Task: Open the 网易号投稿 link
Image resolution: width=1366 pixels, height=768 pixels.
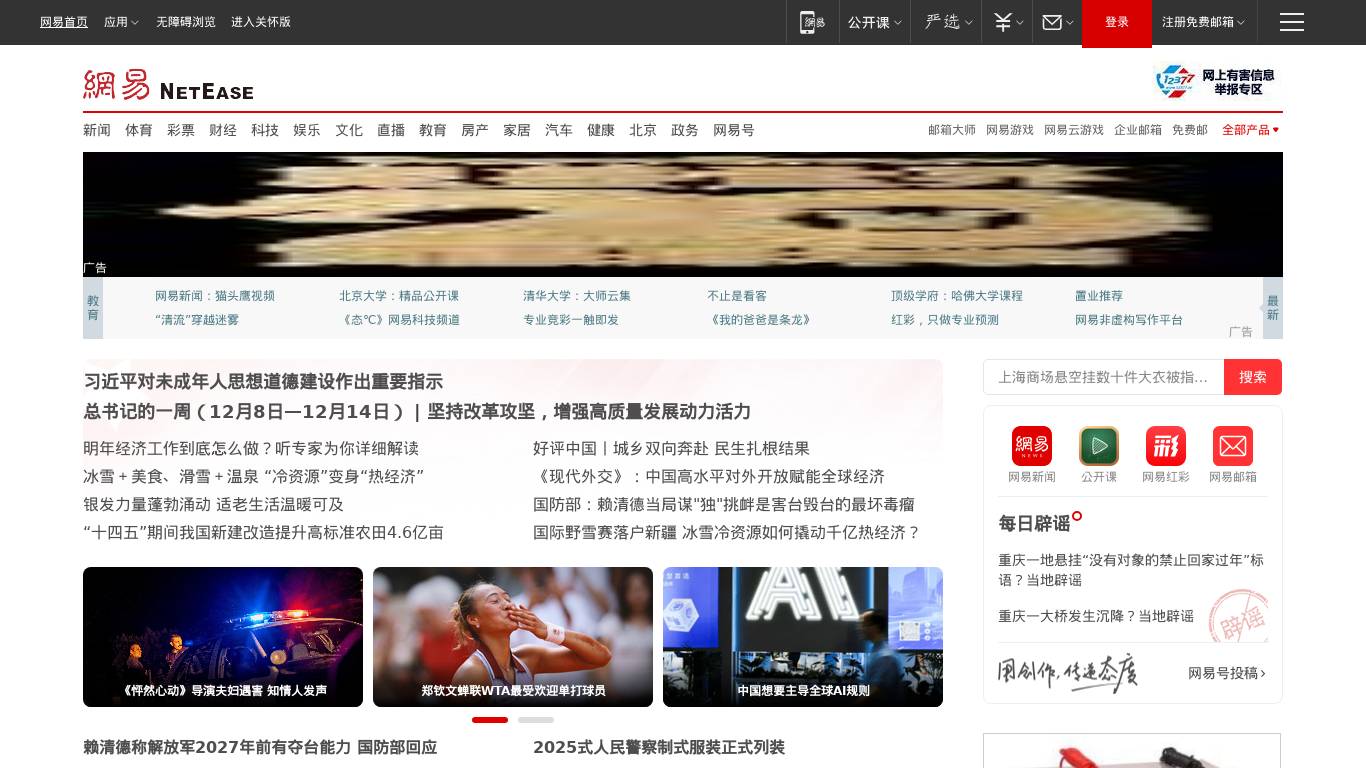Action: point(1226,673)
